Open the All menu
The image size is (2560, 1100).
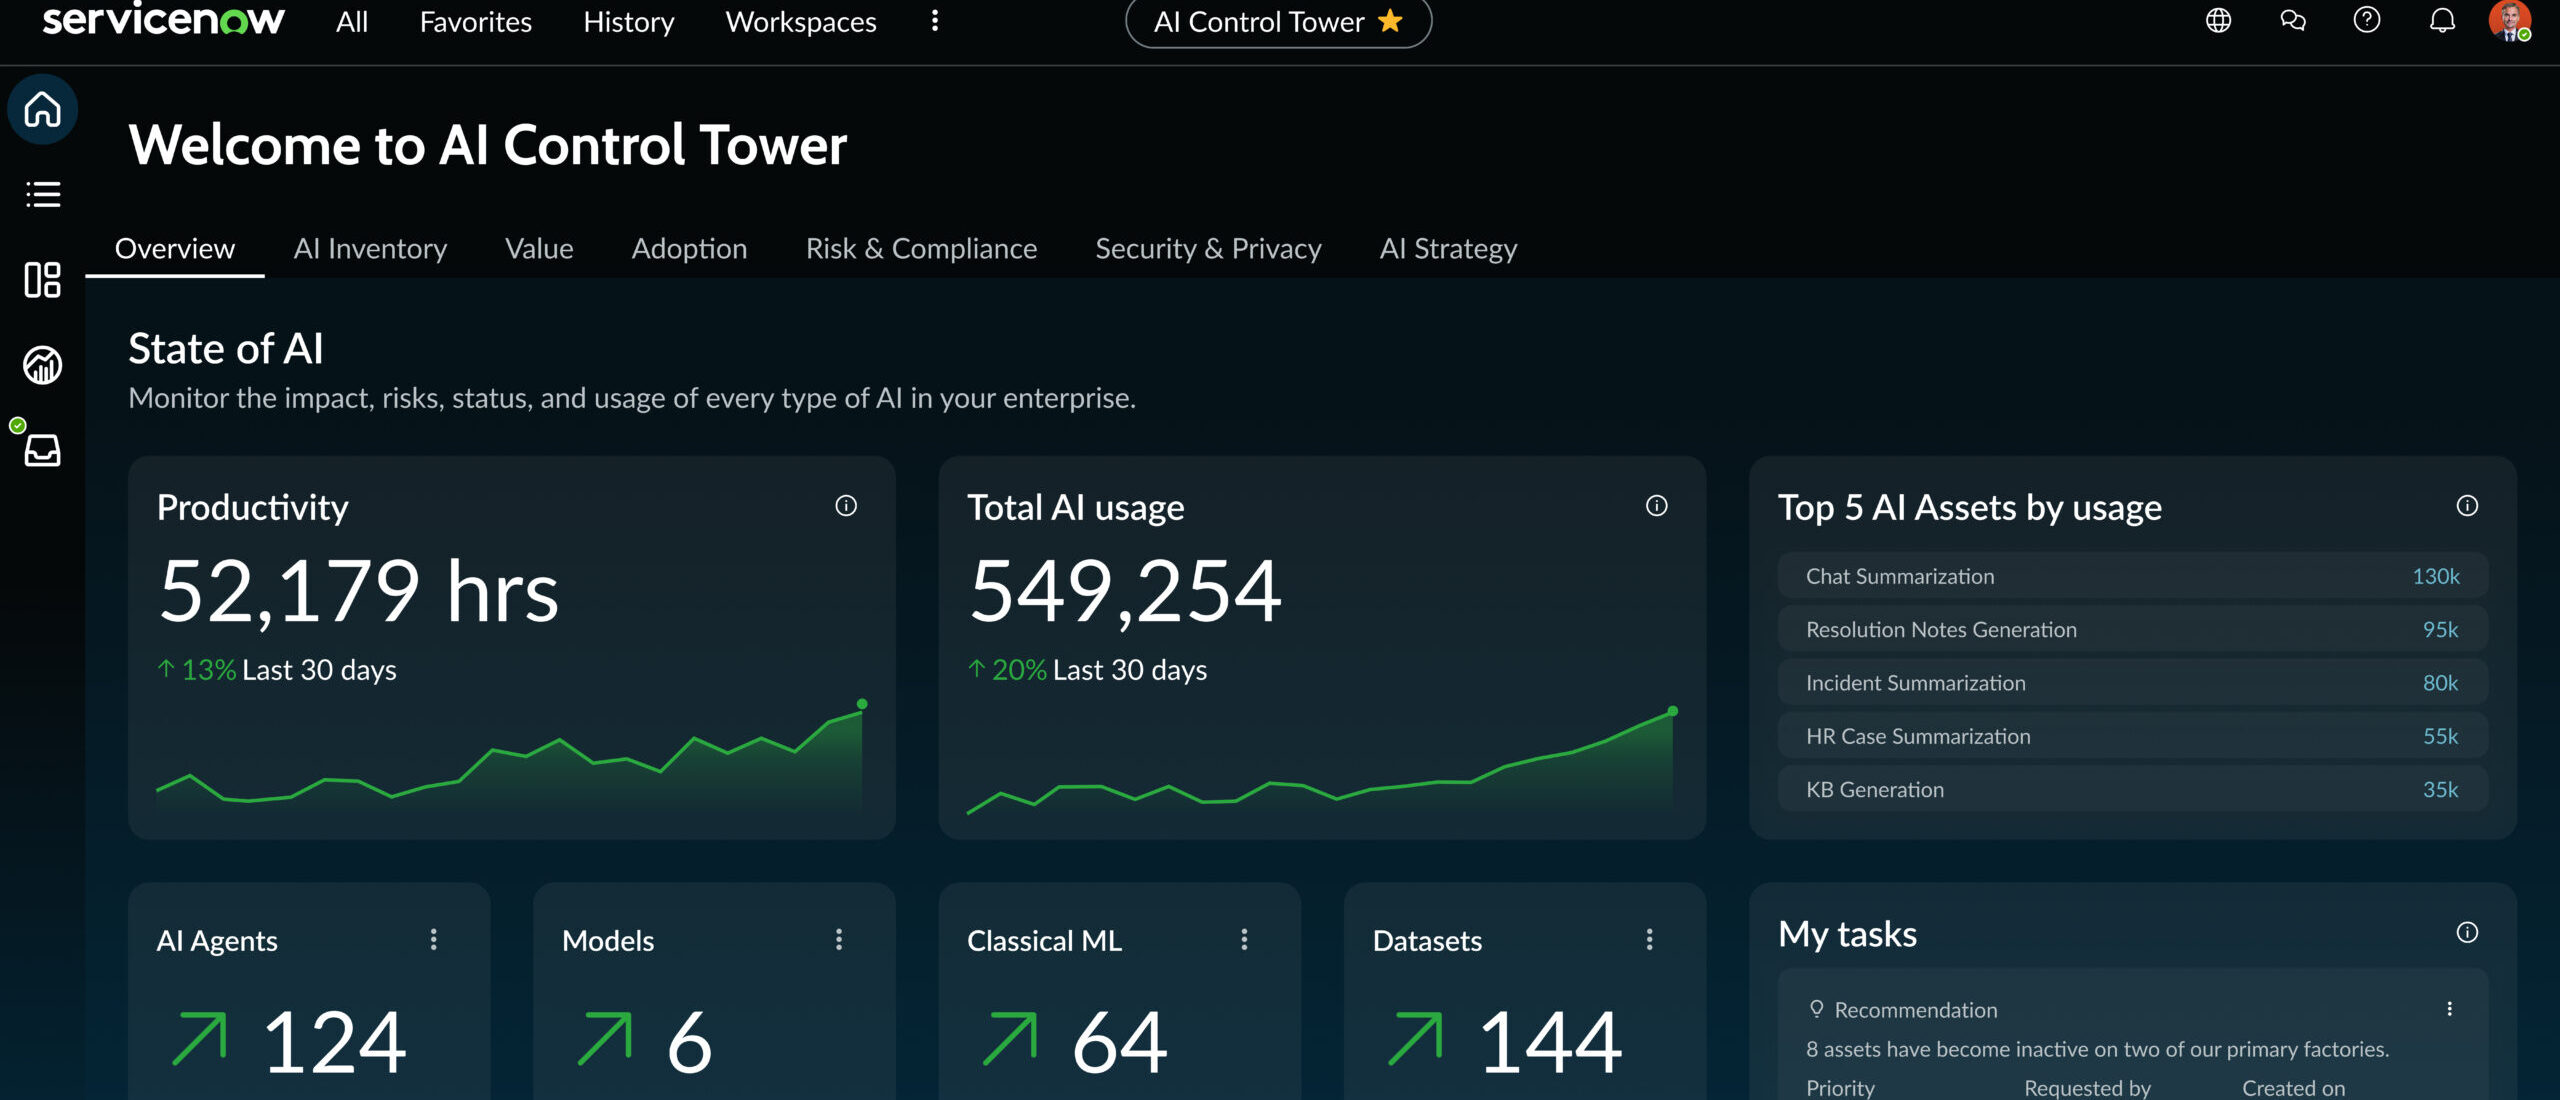pos(352,22)
